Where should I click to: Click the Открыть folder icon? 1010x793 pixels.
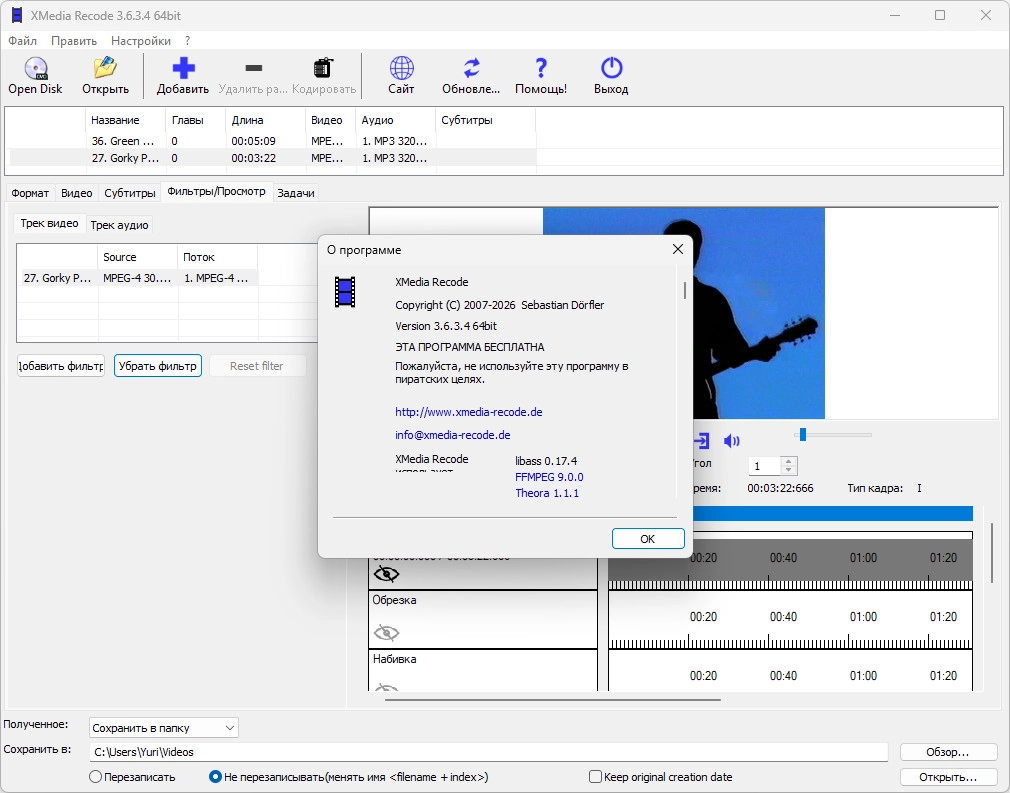click(105, 68)
